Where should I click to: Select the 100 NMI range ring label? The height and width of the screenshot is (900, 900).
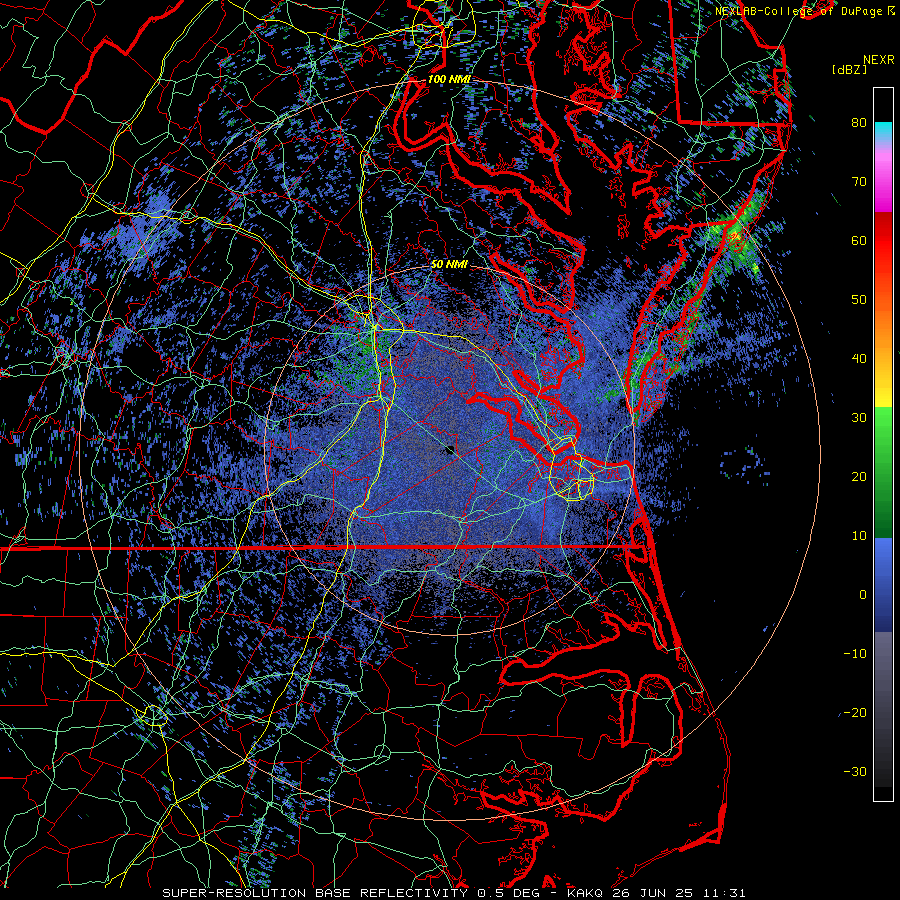click(x=449, y=79)
